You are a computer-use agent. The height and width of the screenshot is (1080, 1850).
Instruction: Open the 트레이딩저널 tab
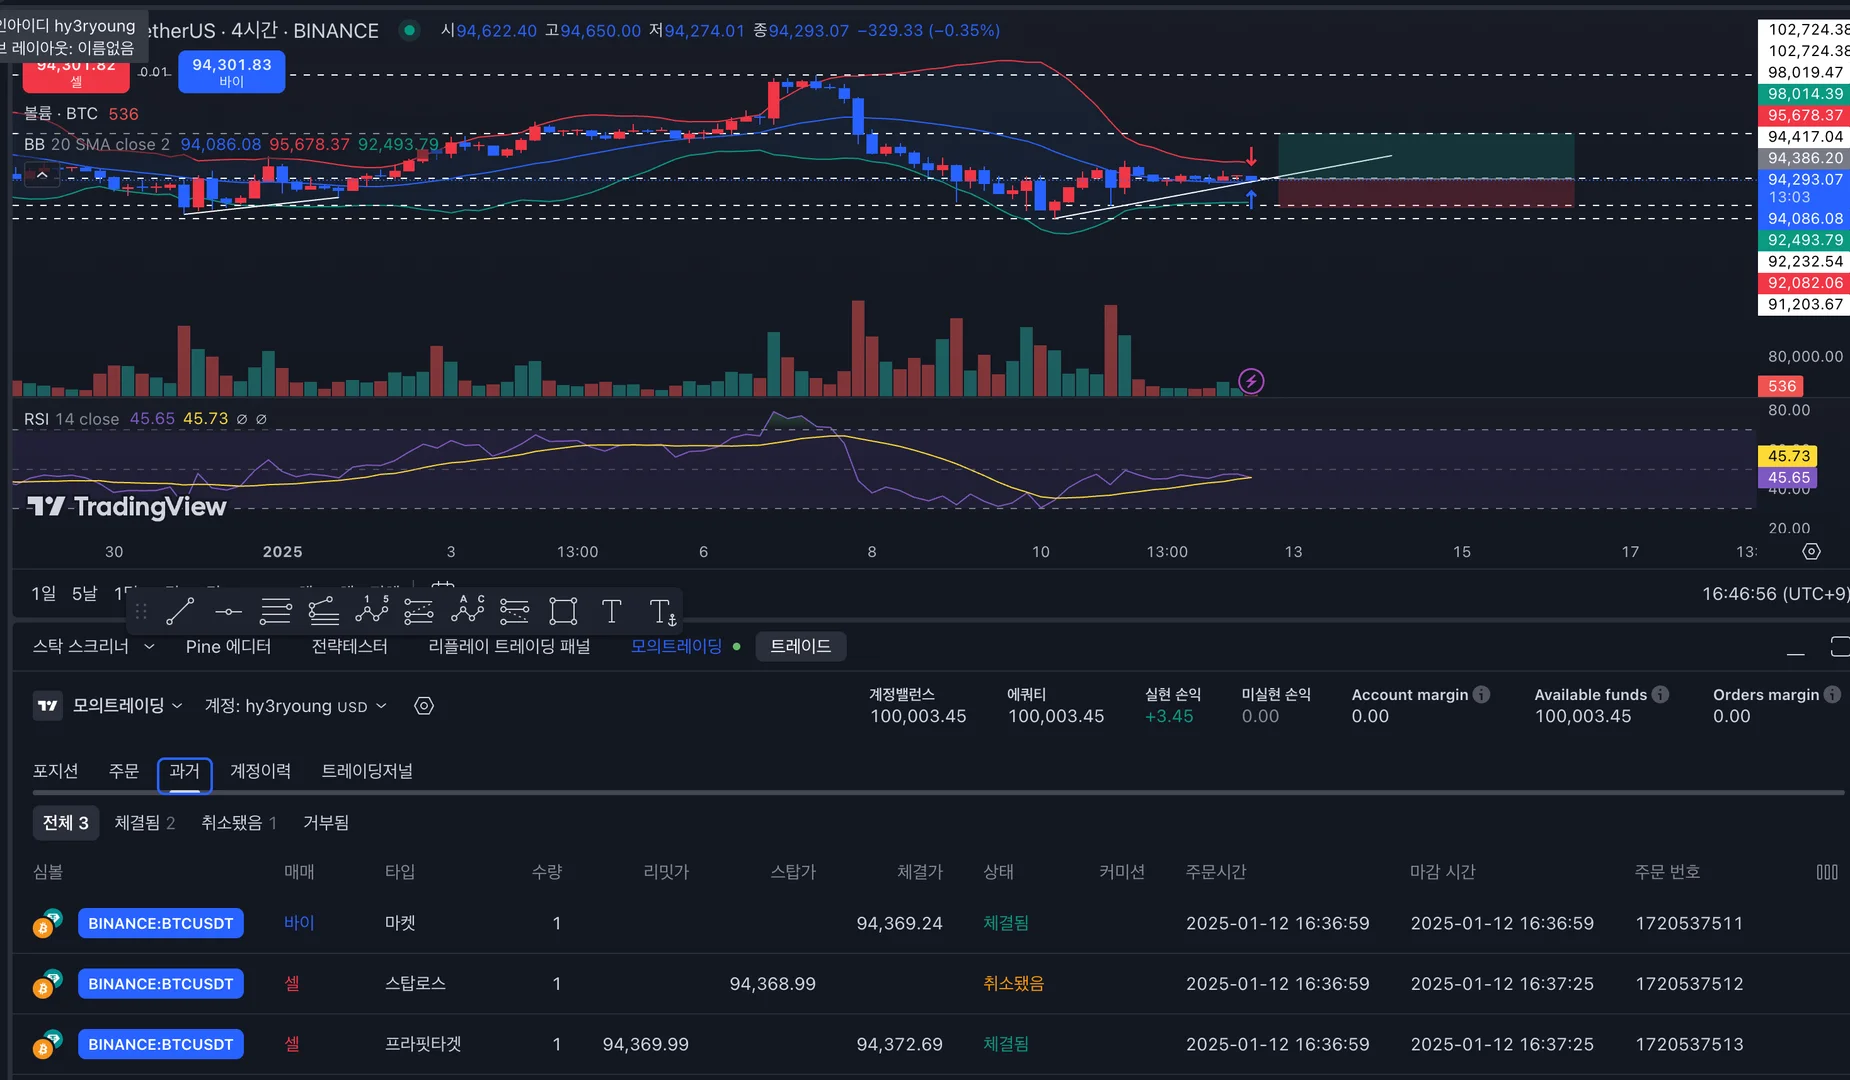click(367, 771)
